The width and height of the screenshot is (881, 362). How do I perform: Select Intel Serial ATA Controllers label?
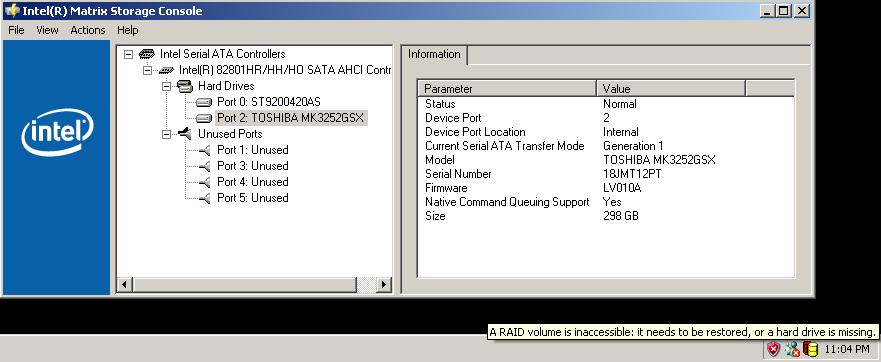pyautogui.click(x=222, y=54)
